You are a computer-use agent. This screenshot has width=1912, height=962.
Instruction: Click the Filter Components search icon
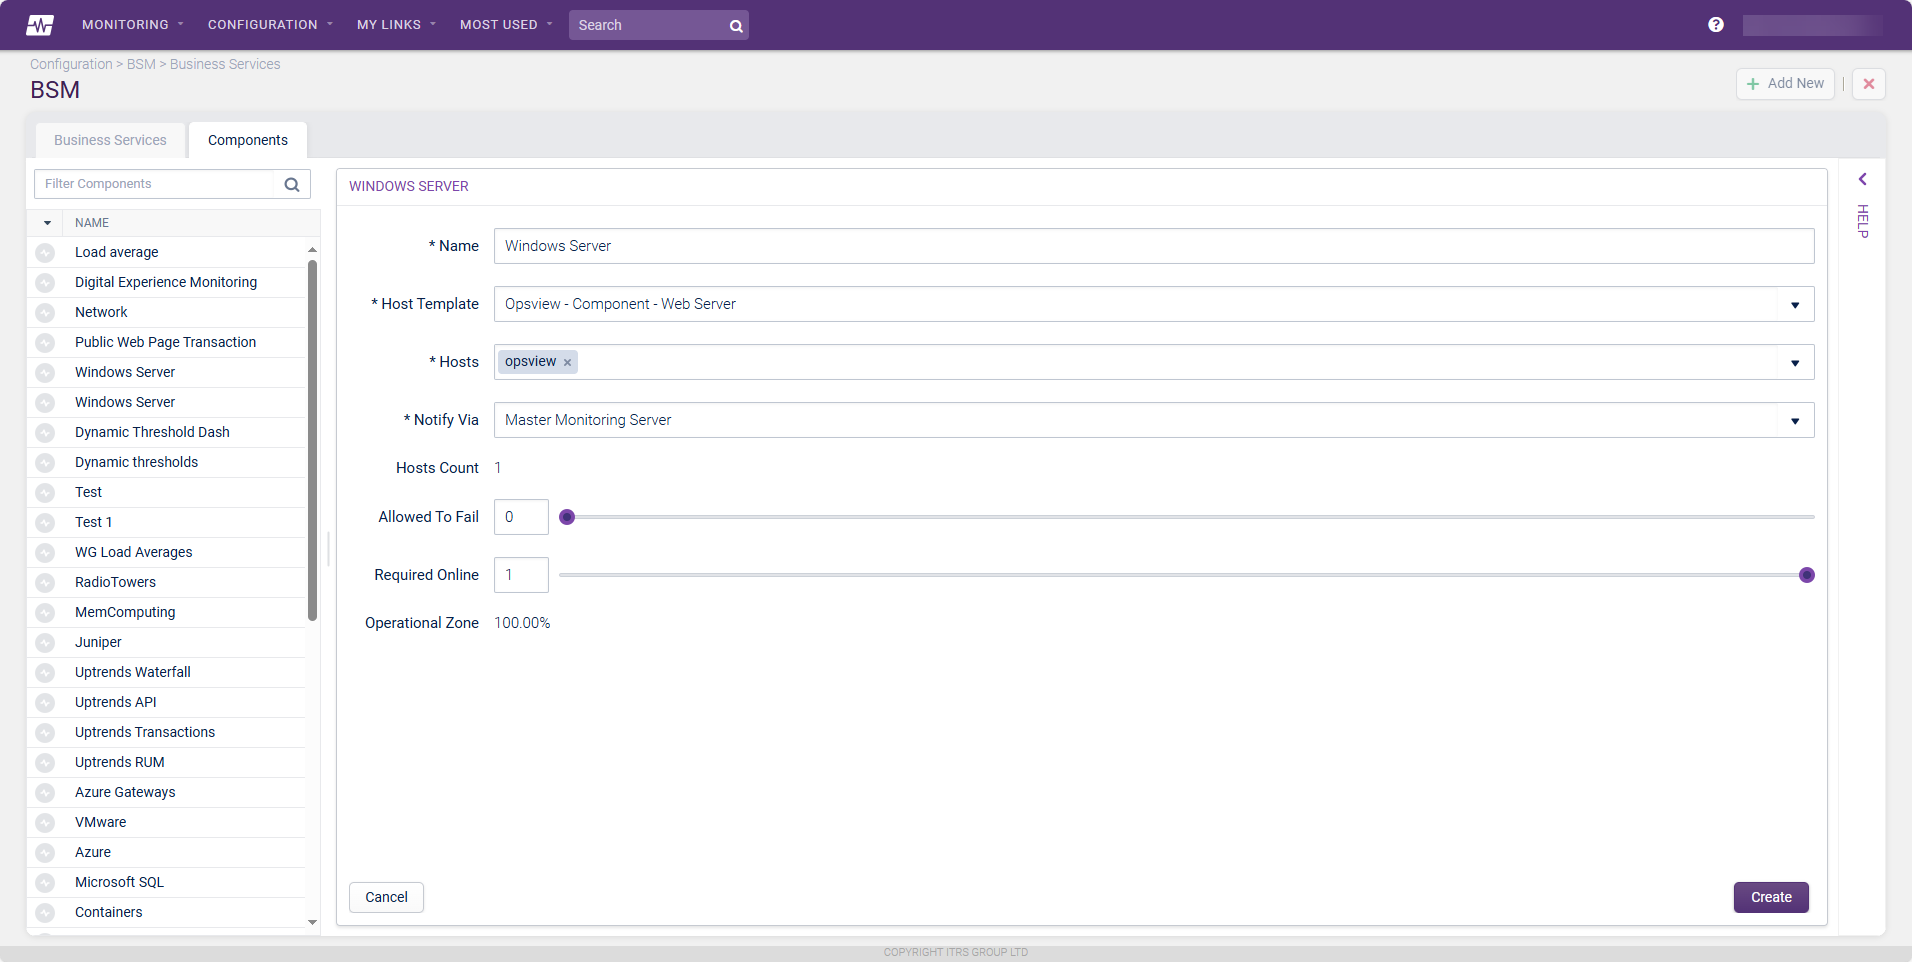(x=292, y=184)
